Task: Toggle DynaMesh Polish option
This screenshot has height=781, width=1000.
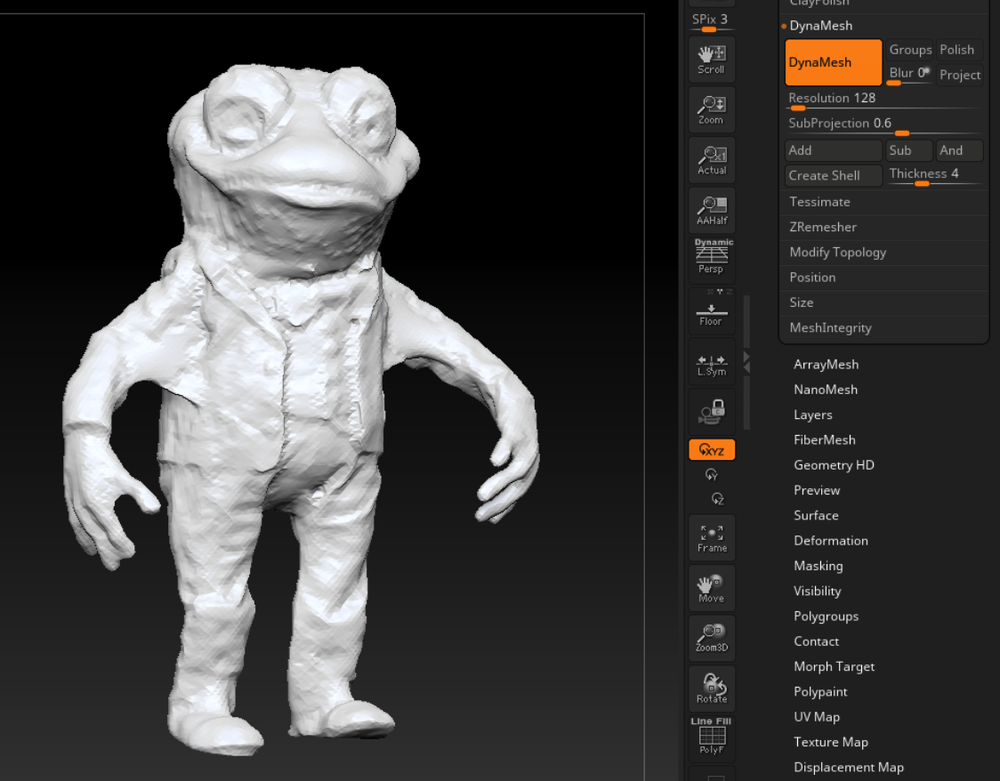Action: [959, 50]
